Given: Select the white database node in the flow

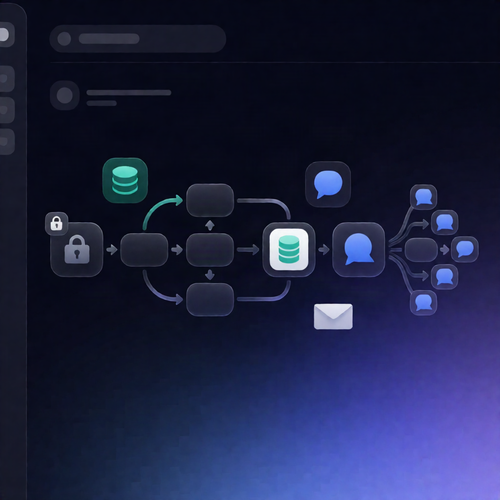Looking at the screenshot, I should pos(289,249).
